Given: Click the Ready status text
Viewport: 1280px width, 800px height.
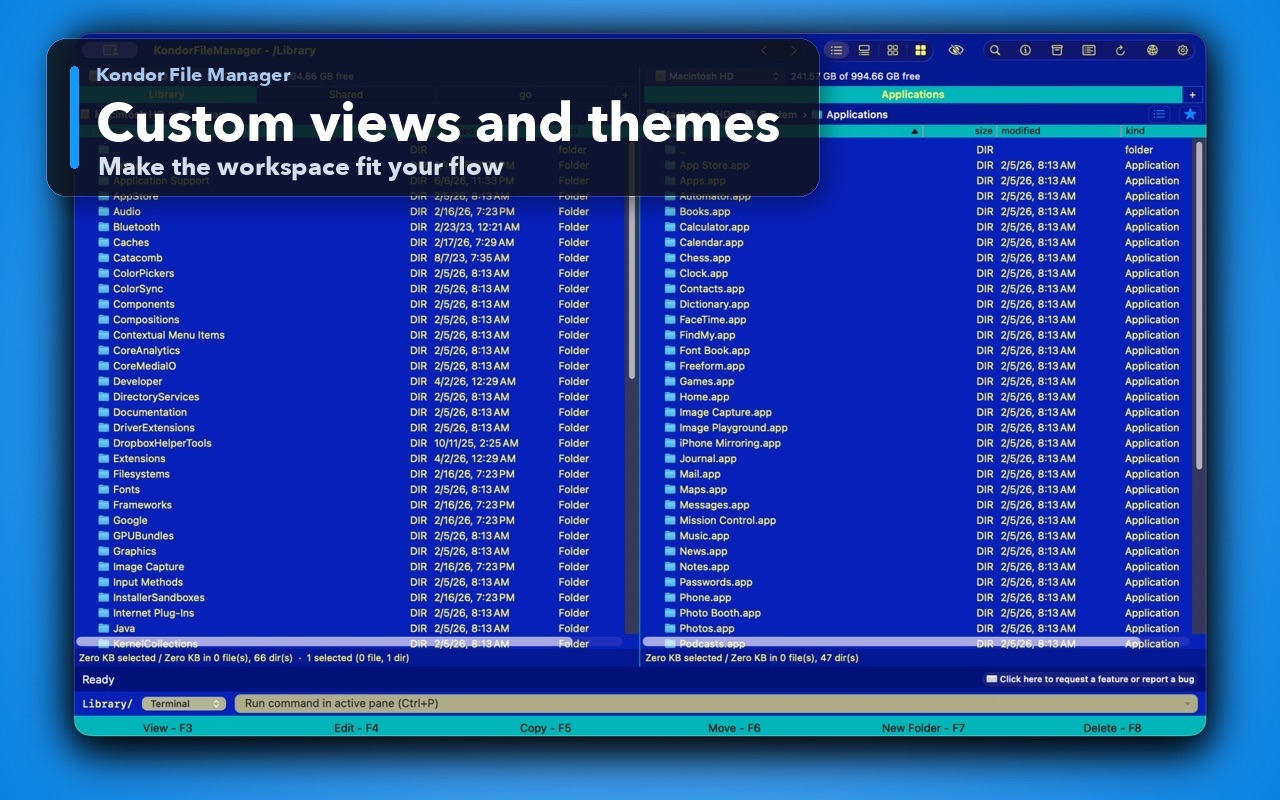Looking at the screenshot, I should [98, 680].
